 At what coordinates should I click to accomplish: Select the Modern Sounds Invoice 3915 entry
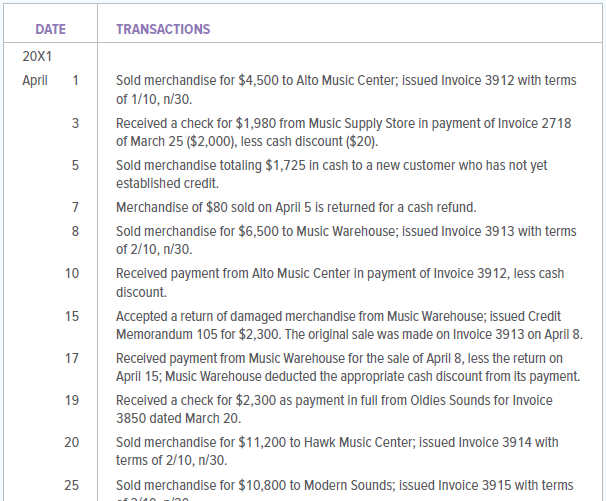(x=346, y=486)
